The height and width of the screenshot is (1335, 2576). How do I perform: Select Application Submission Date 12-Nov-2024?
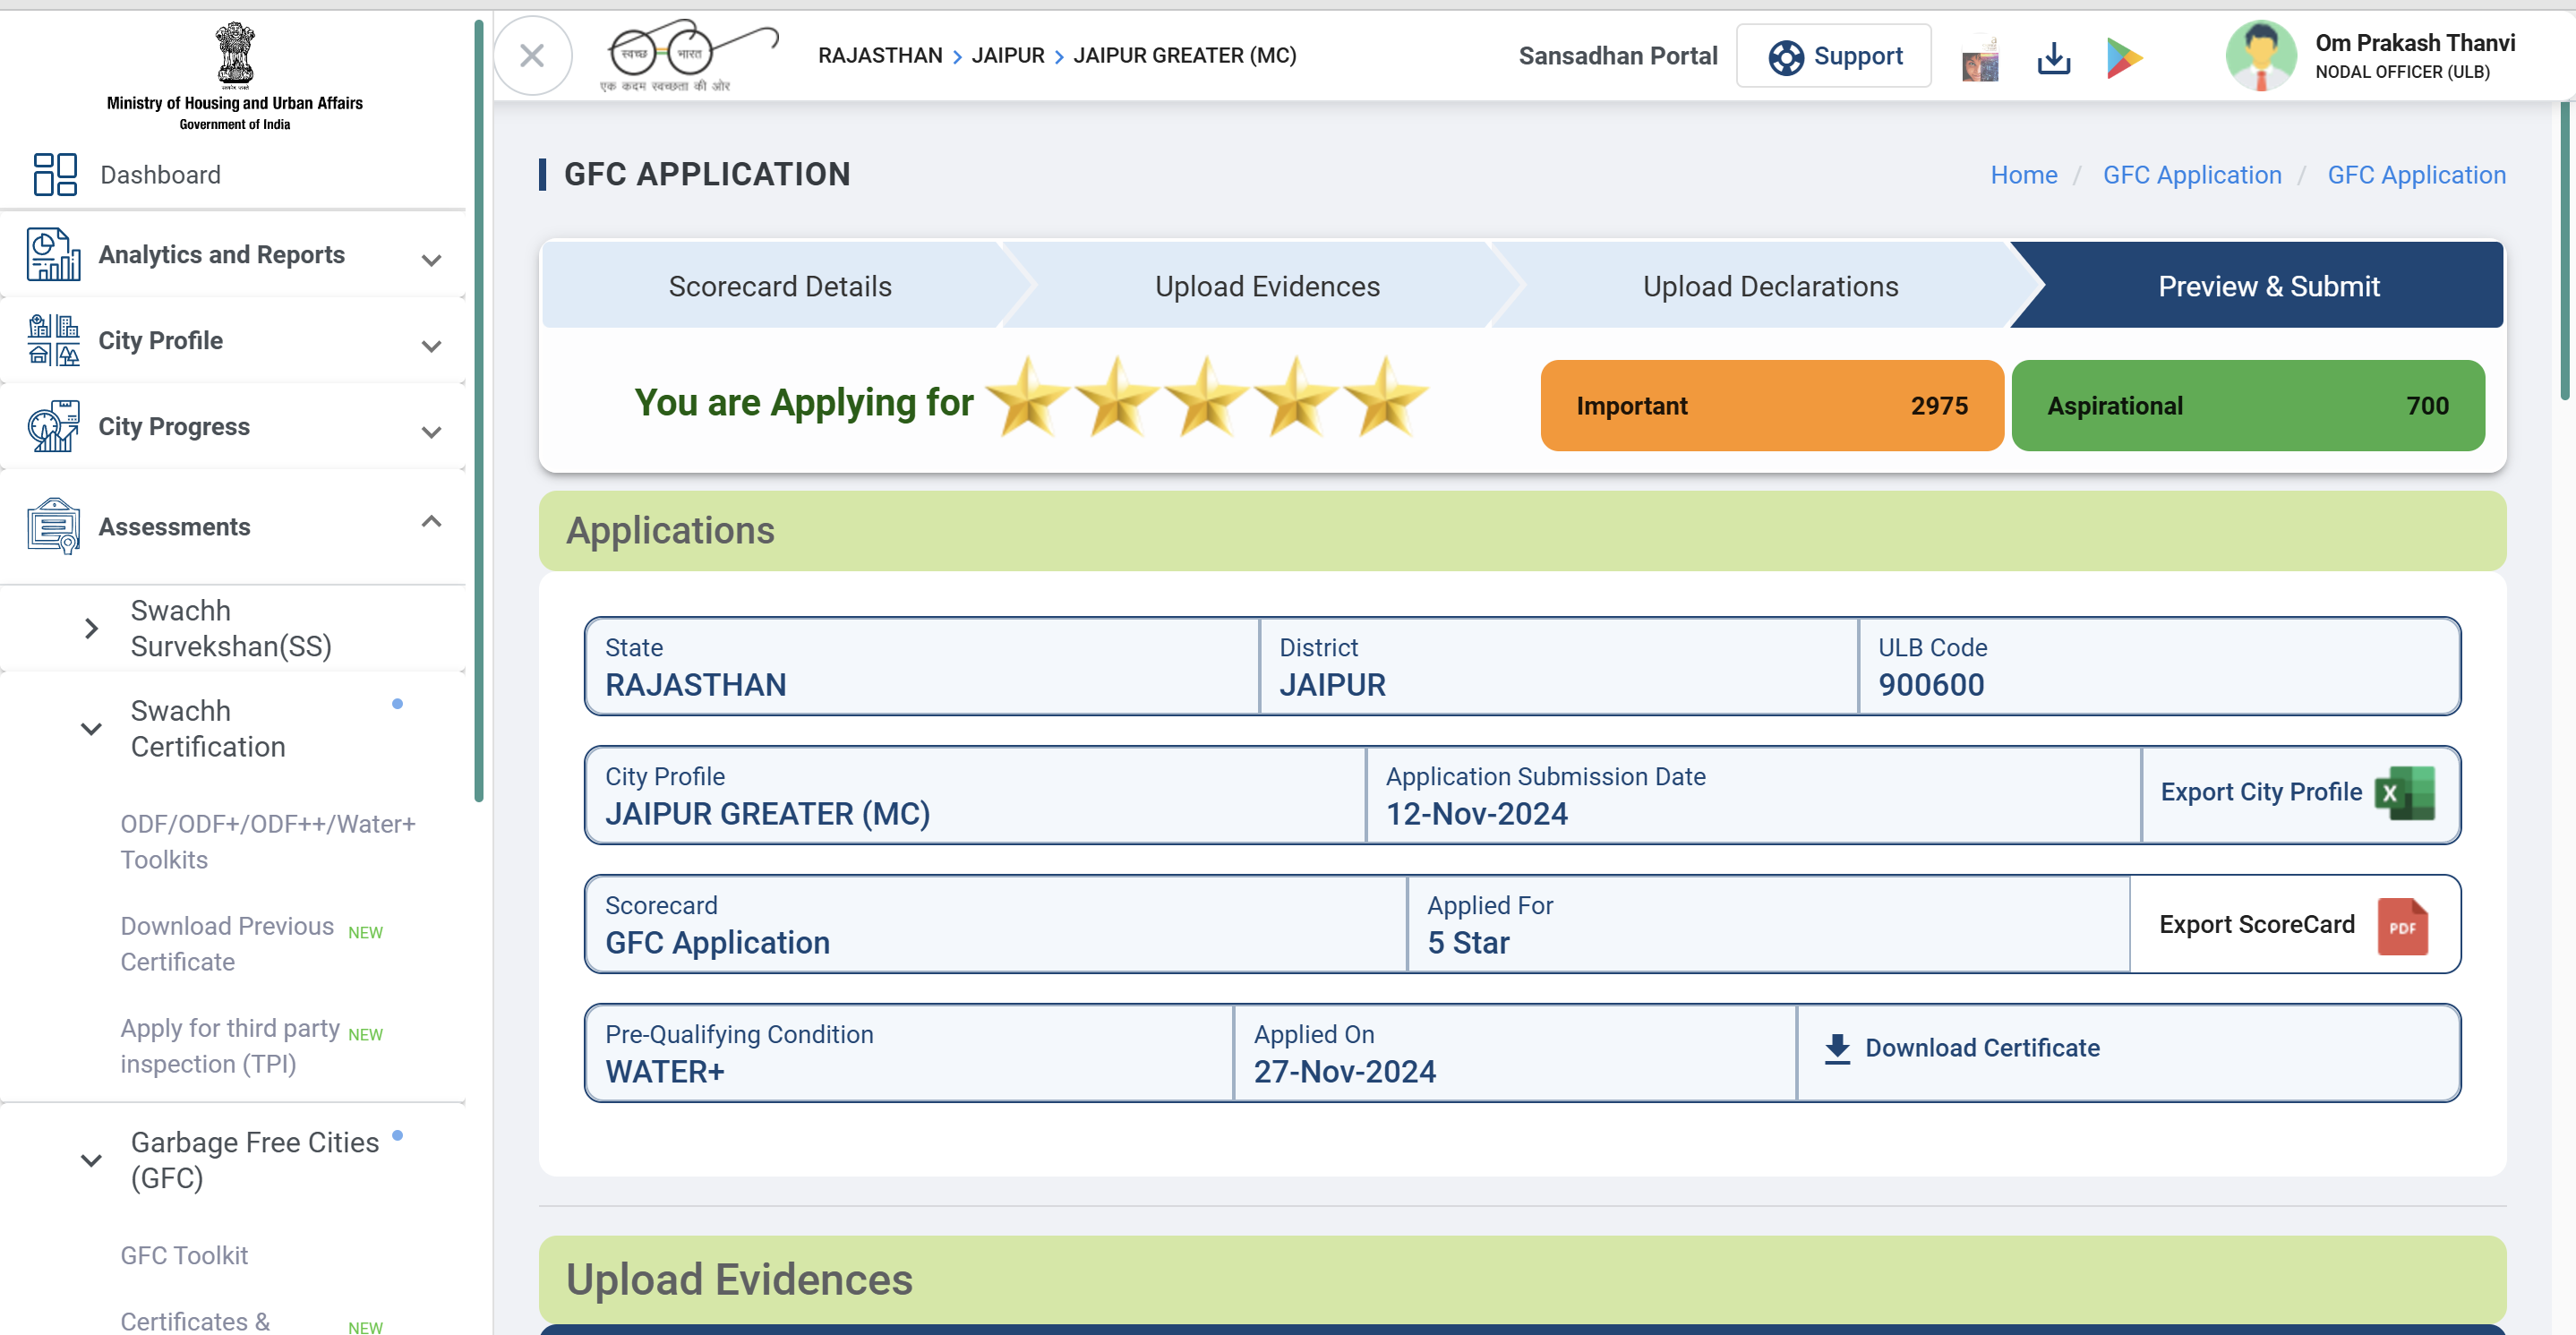point(1476,814)
